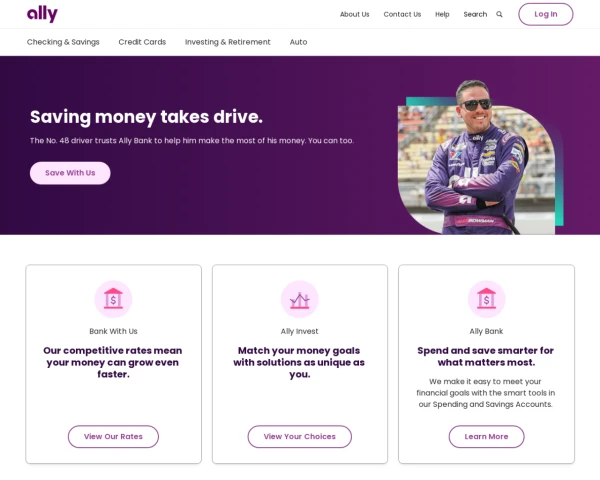This screenshot has height=480, width=600.
Task: Click the search magnifier icon
Action: 499,14
